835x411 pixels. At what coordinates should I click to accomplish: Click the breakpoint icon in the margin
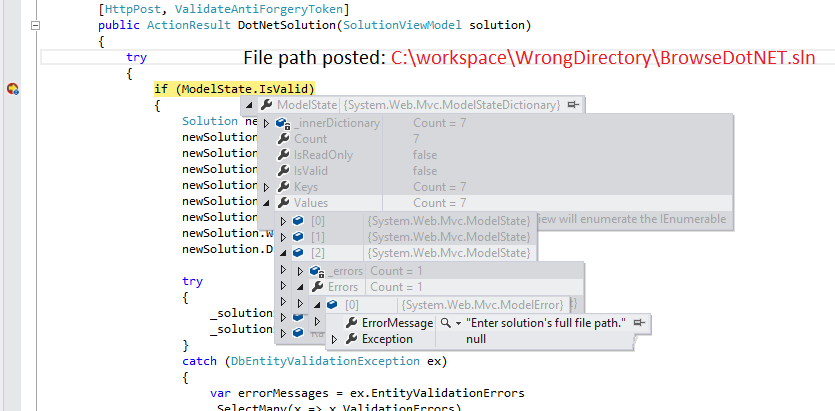click(13, 89)
